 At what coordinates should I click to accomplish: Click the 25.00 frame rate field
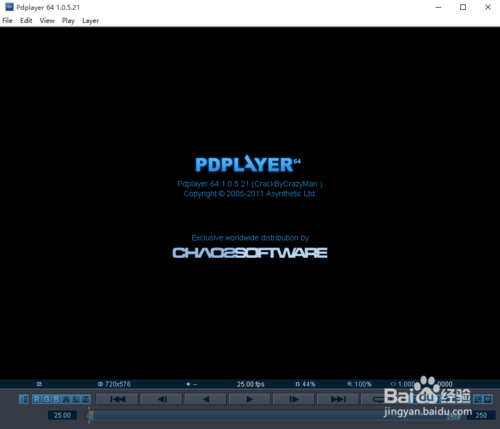click(x=62, y=415)
